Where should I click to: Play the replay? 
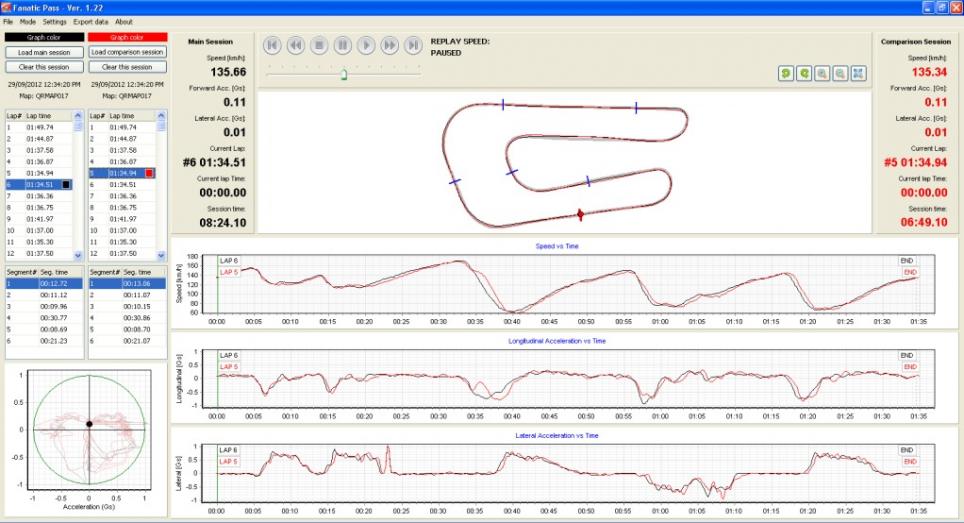(366, 45)
